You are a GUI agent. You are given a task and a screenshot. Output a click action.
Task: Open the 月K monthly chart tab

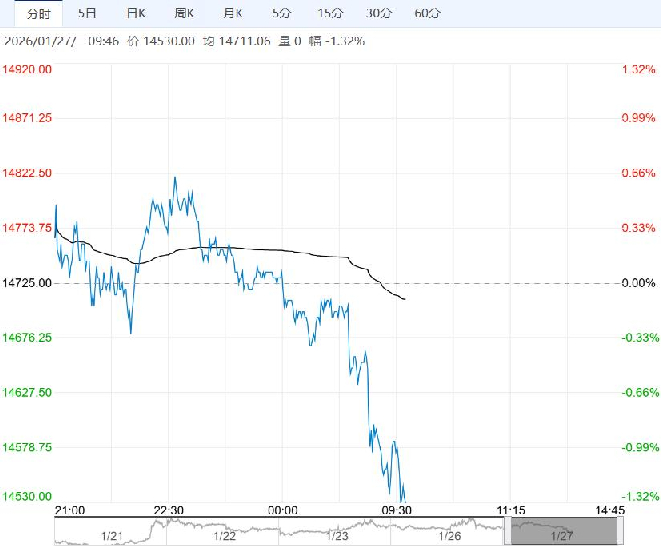coord(232,14)
